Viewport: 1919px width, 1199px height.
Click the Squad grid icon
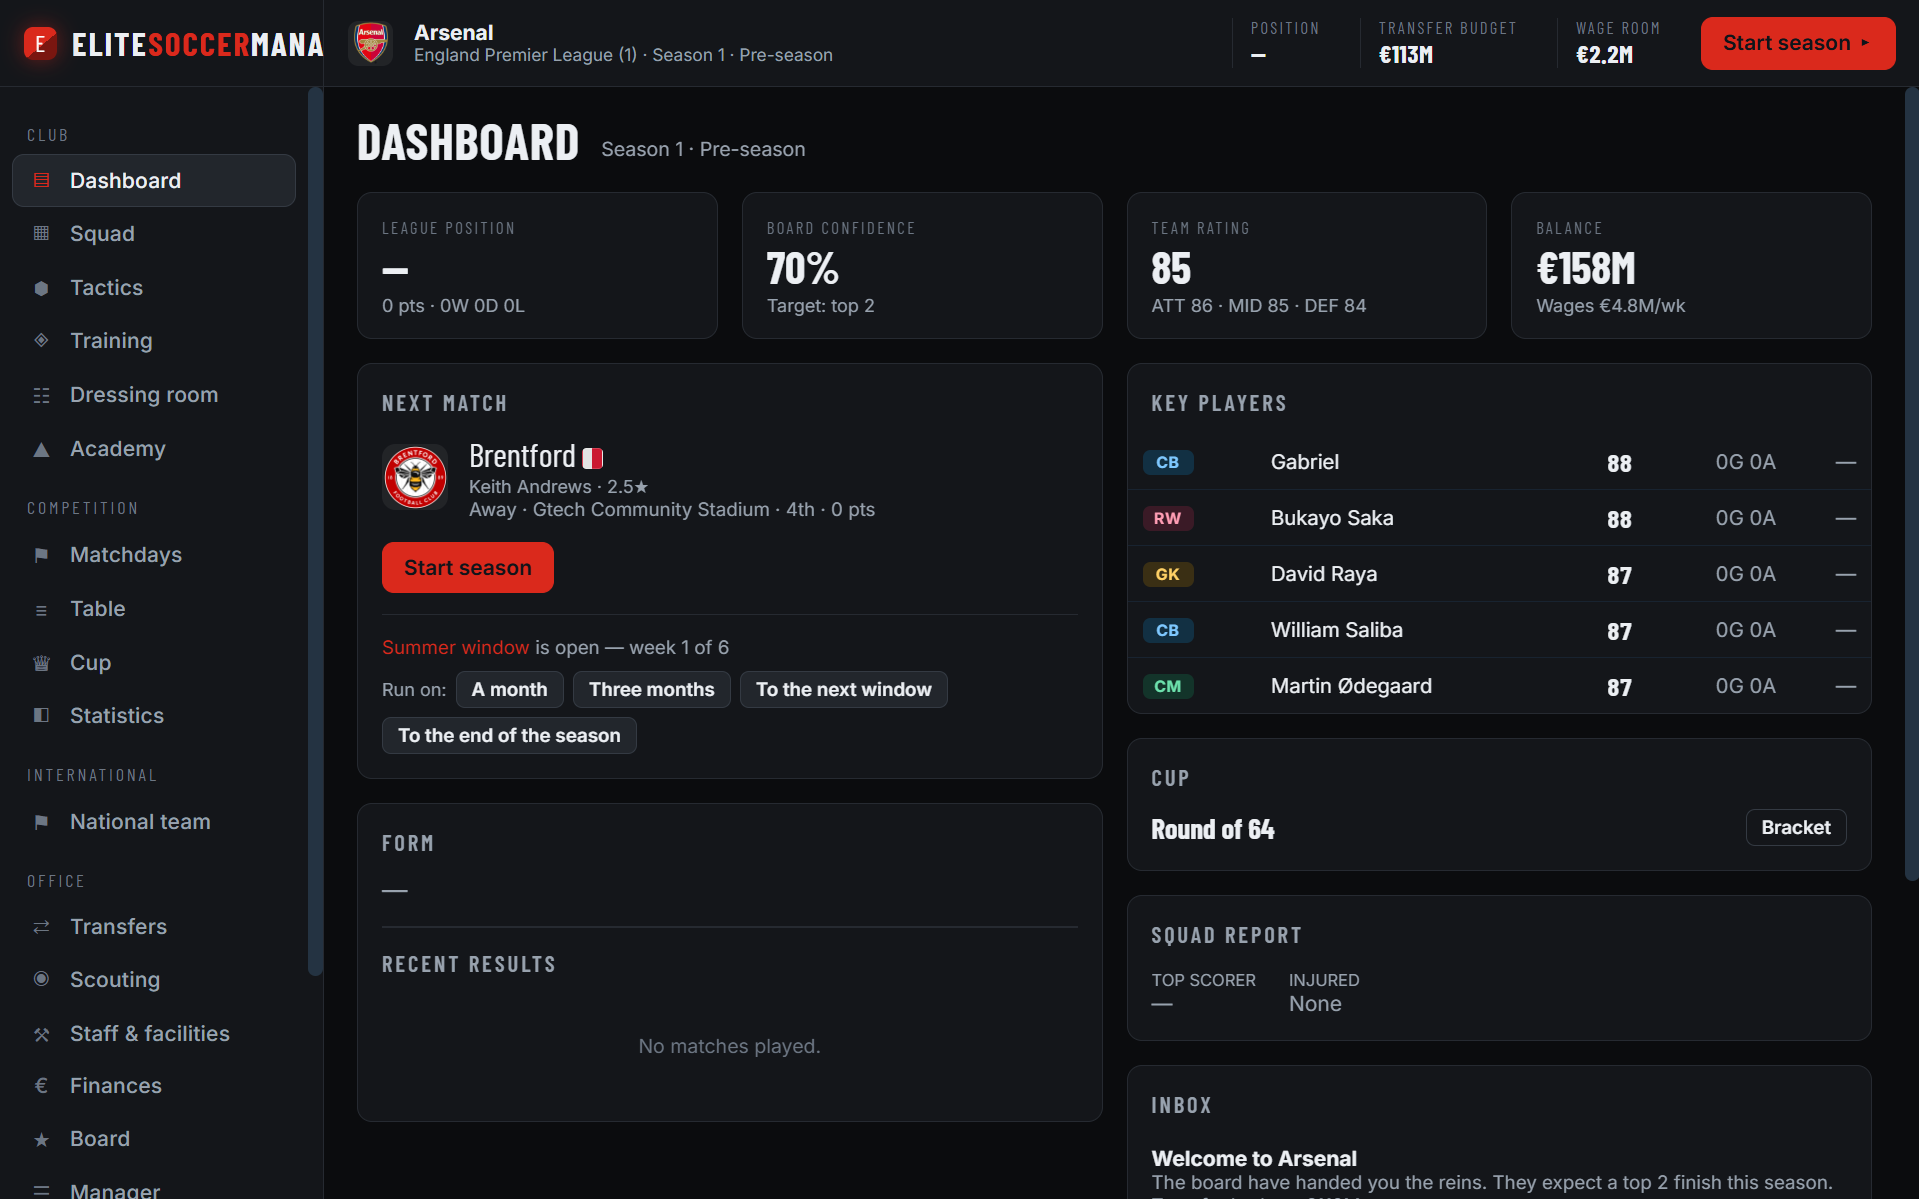pyautogui.click(x=41, y=234)
